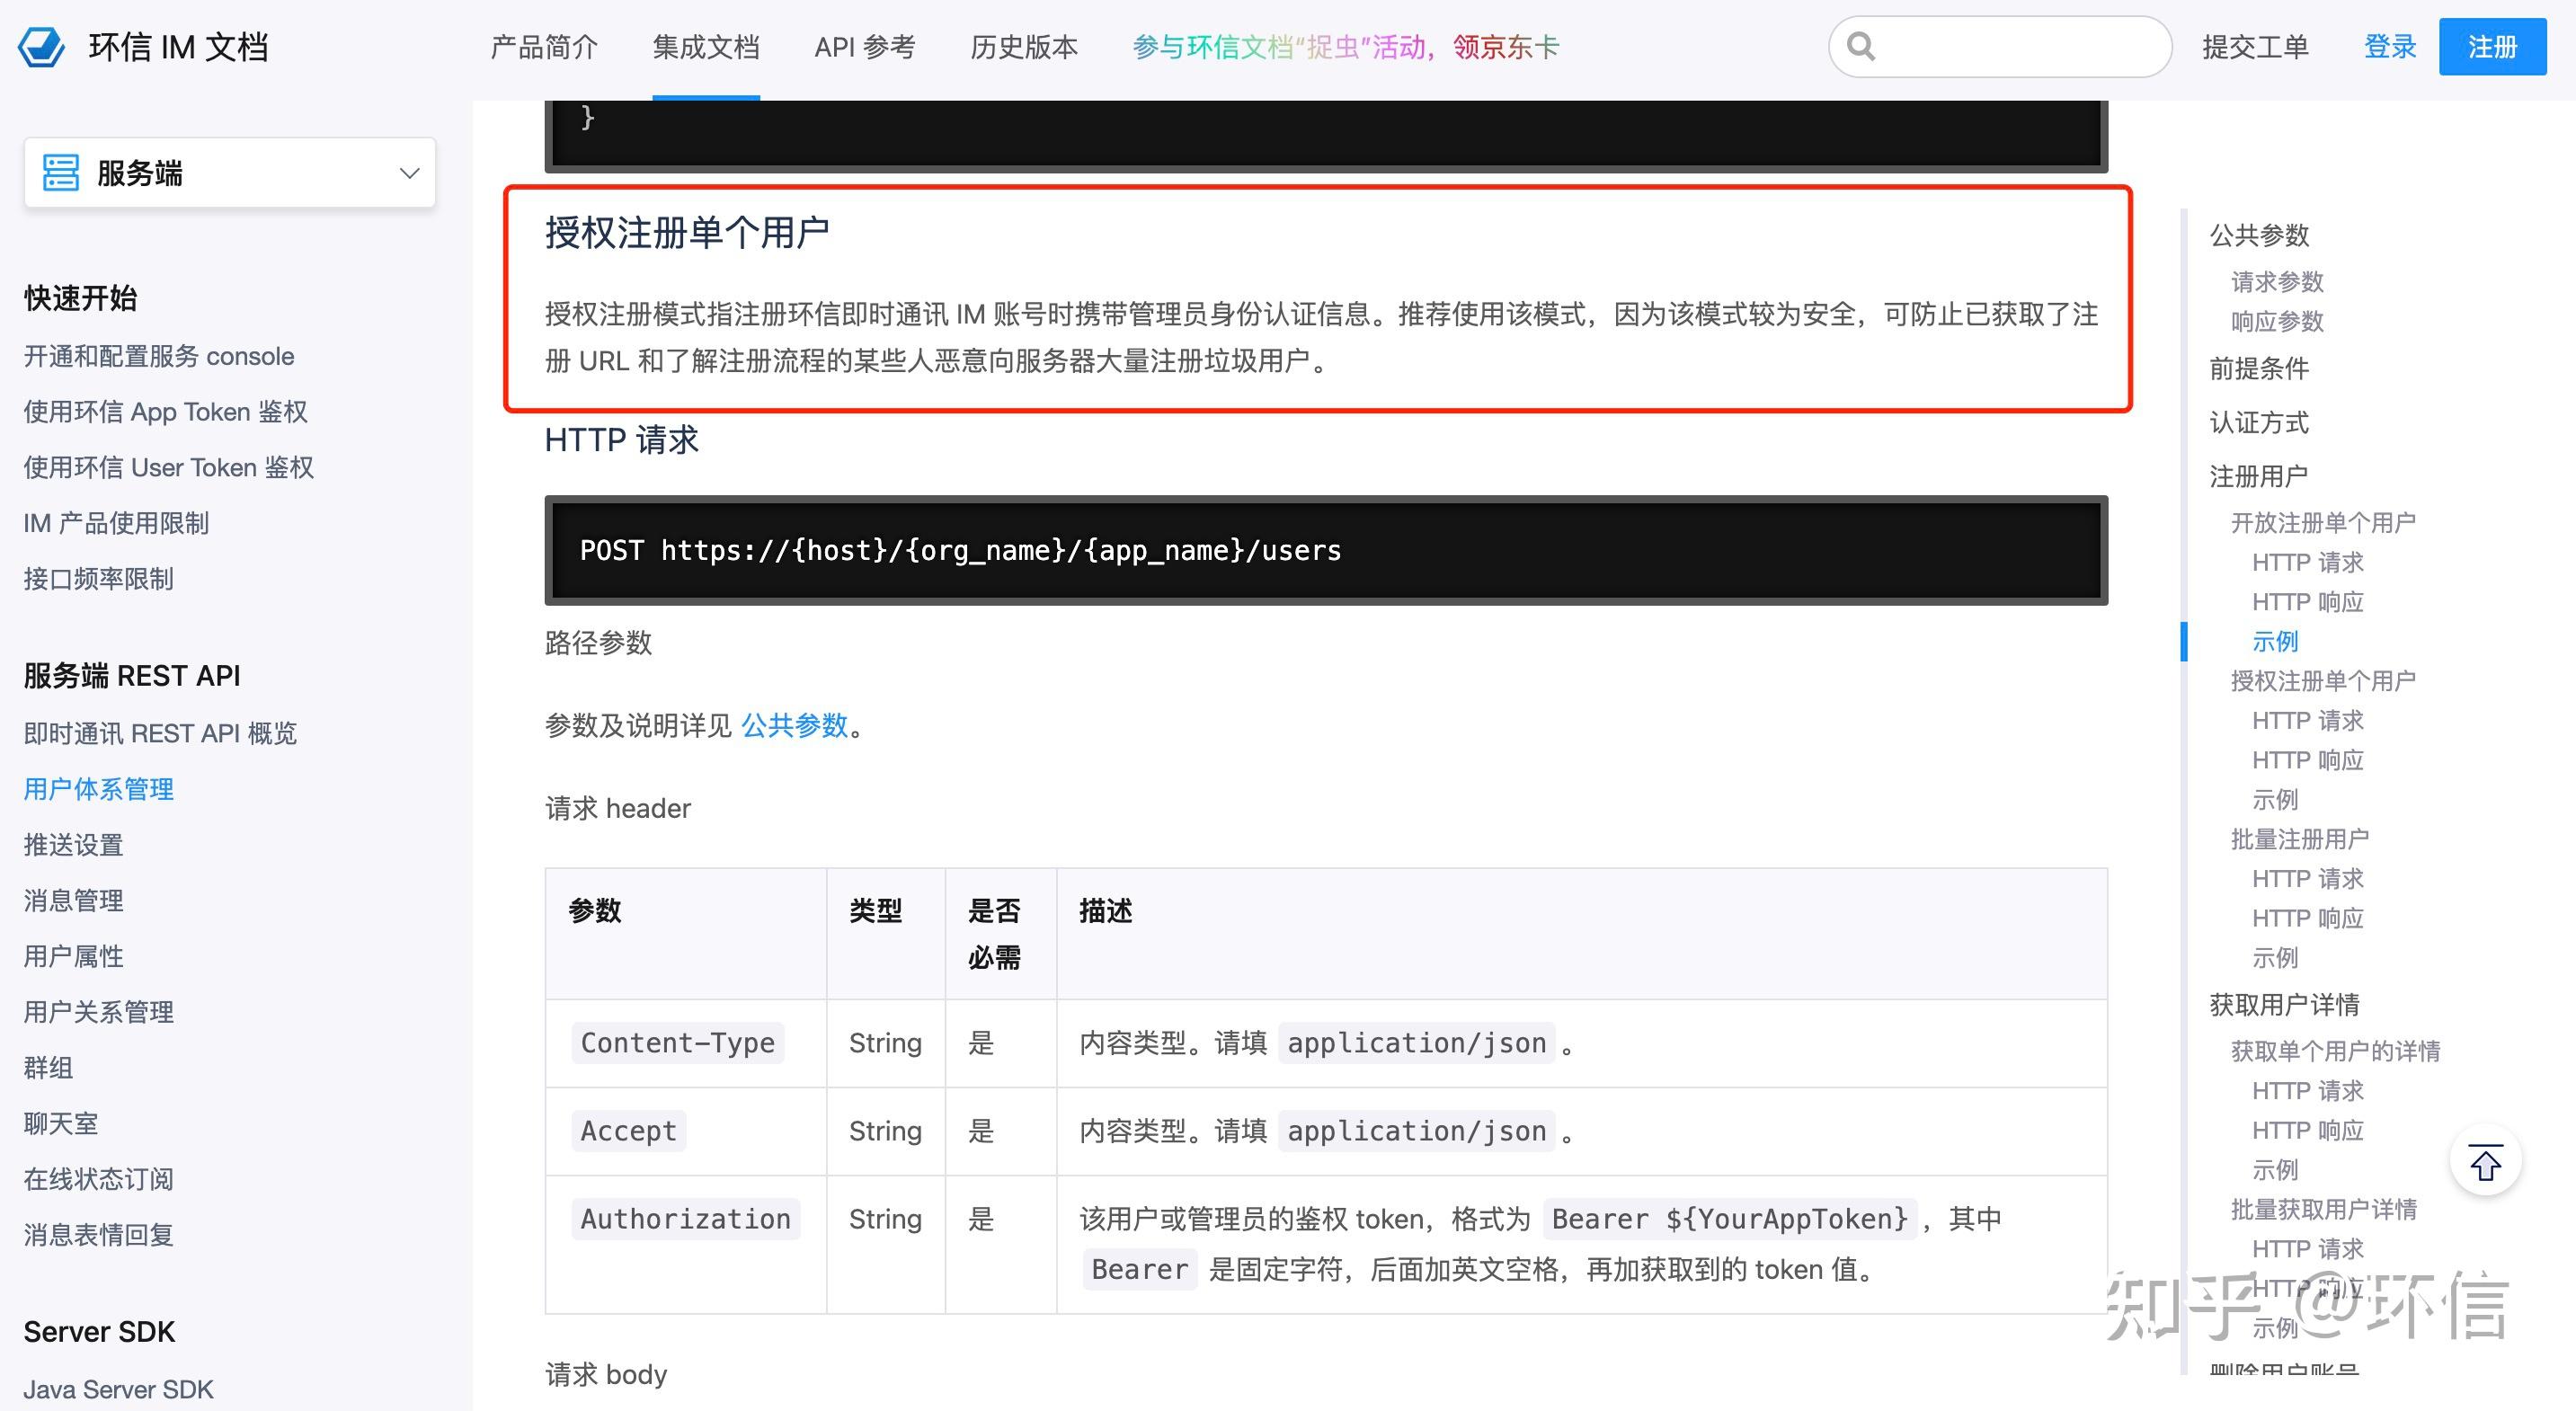This screenshot has width=2576, height=1411.
Task: Open the 产品简介 tab
Action: 544,47
